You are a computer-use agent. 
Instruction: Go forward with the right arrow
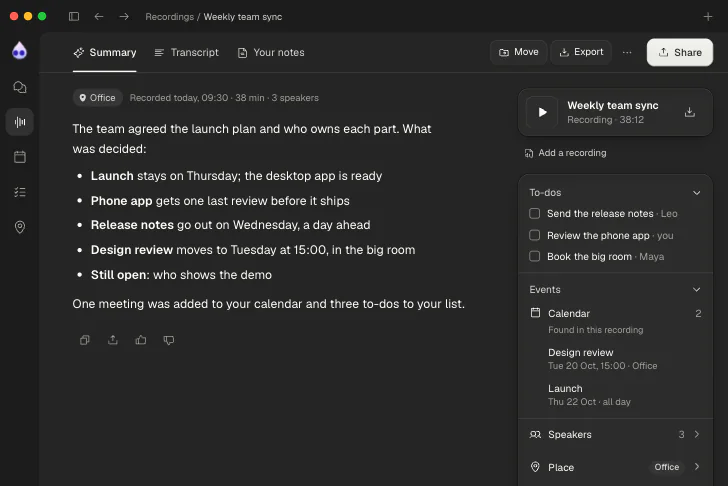click(x=124, y=17)
